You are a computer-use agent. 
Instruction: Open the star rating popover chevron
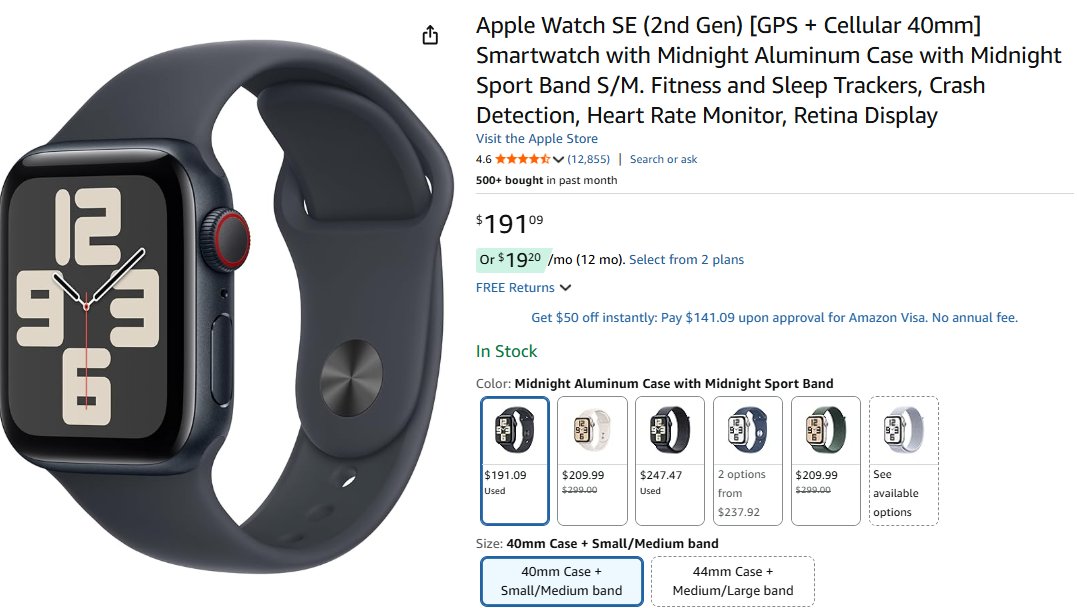pos(558,159)
